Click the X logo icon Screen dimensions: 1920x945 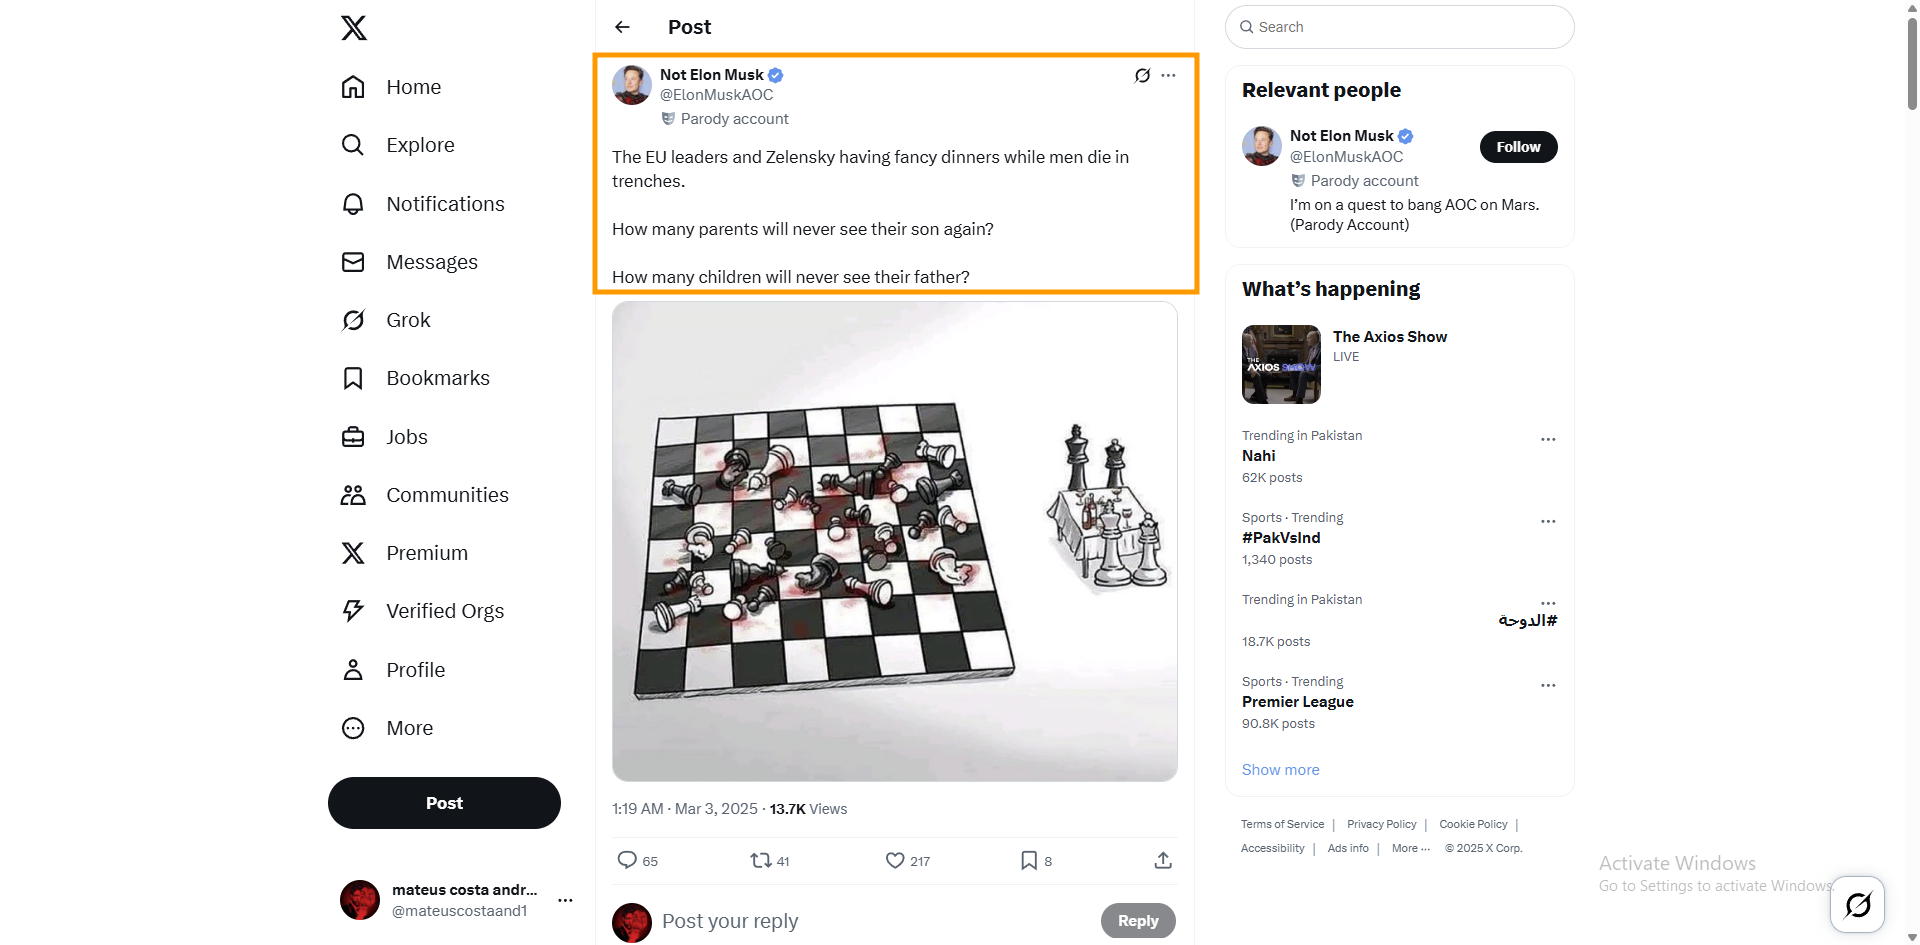pos(354,28)
